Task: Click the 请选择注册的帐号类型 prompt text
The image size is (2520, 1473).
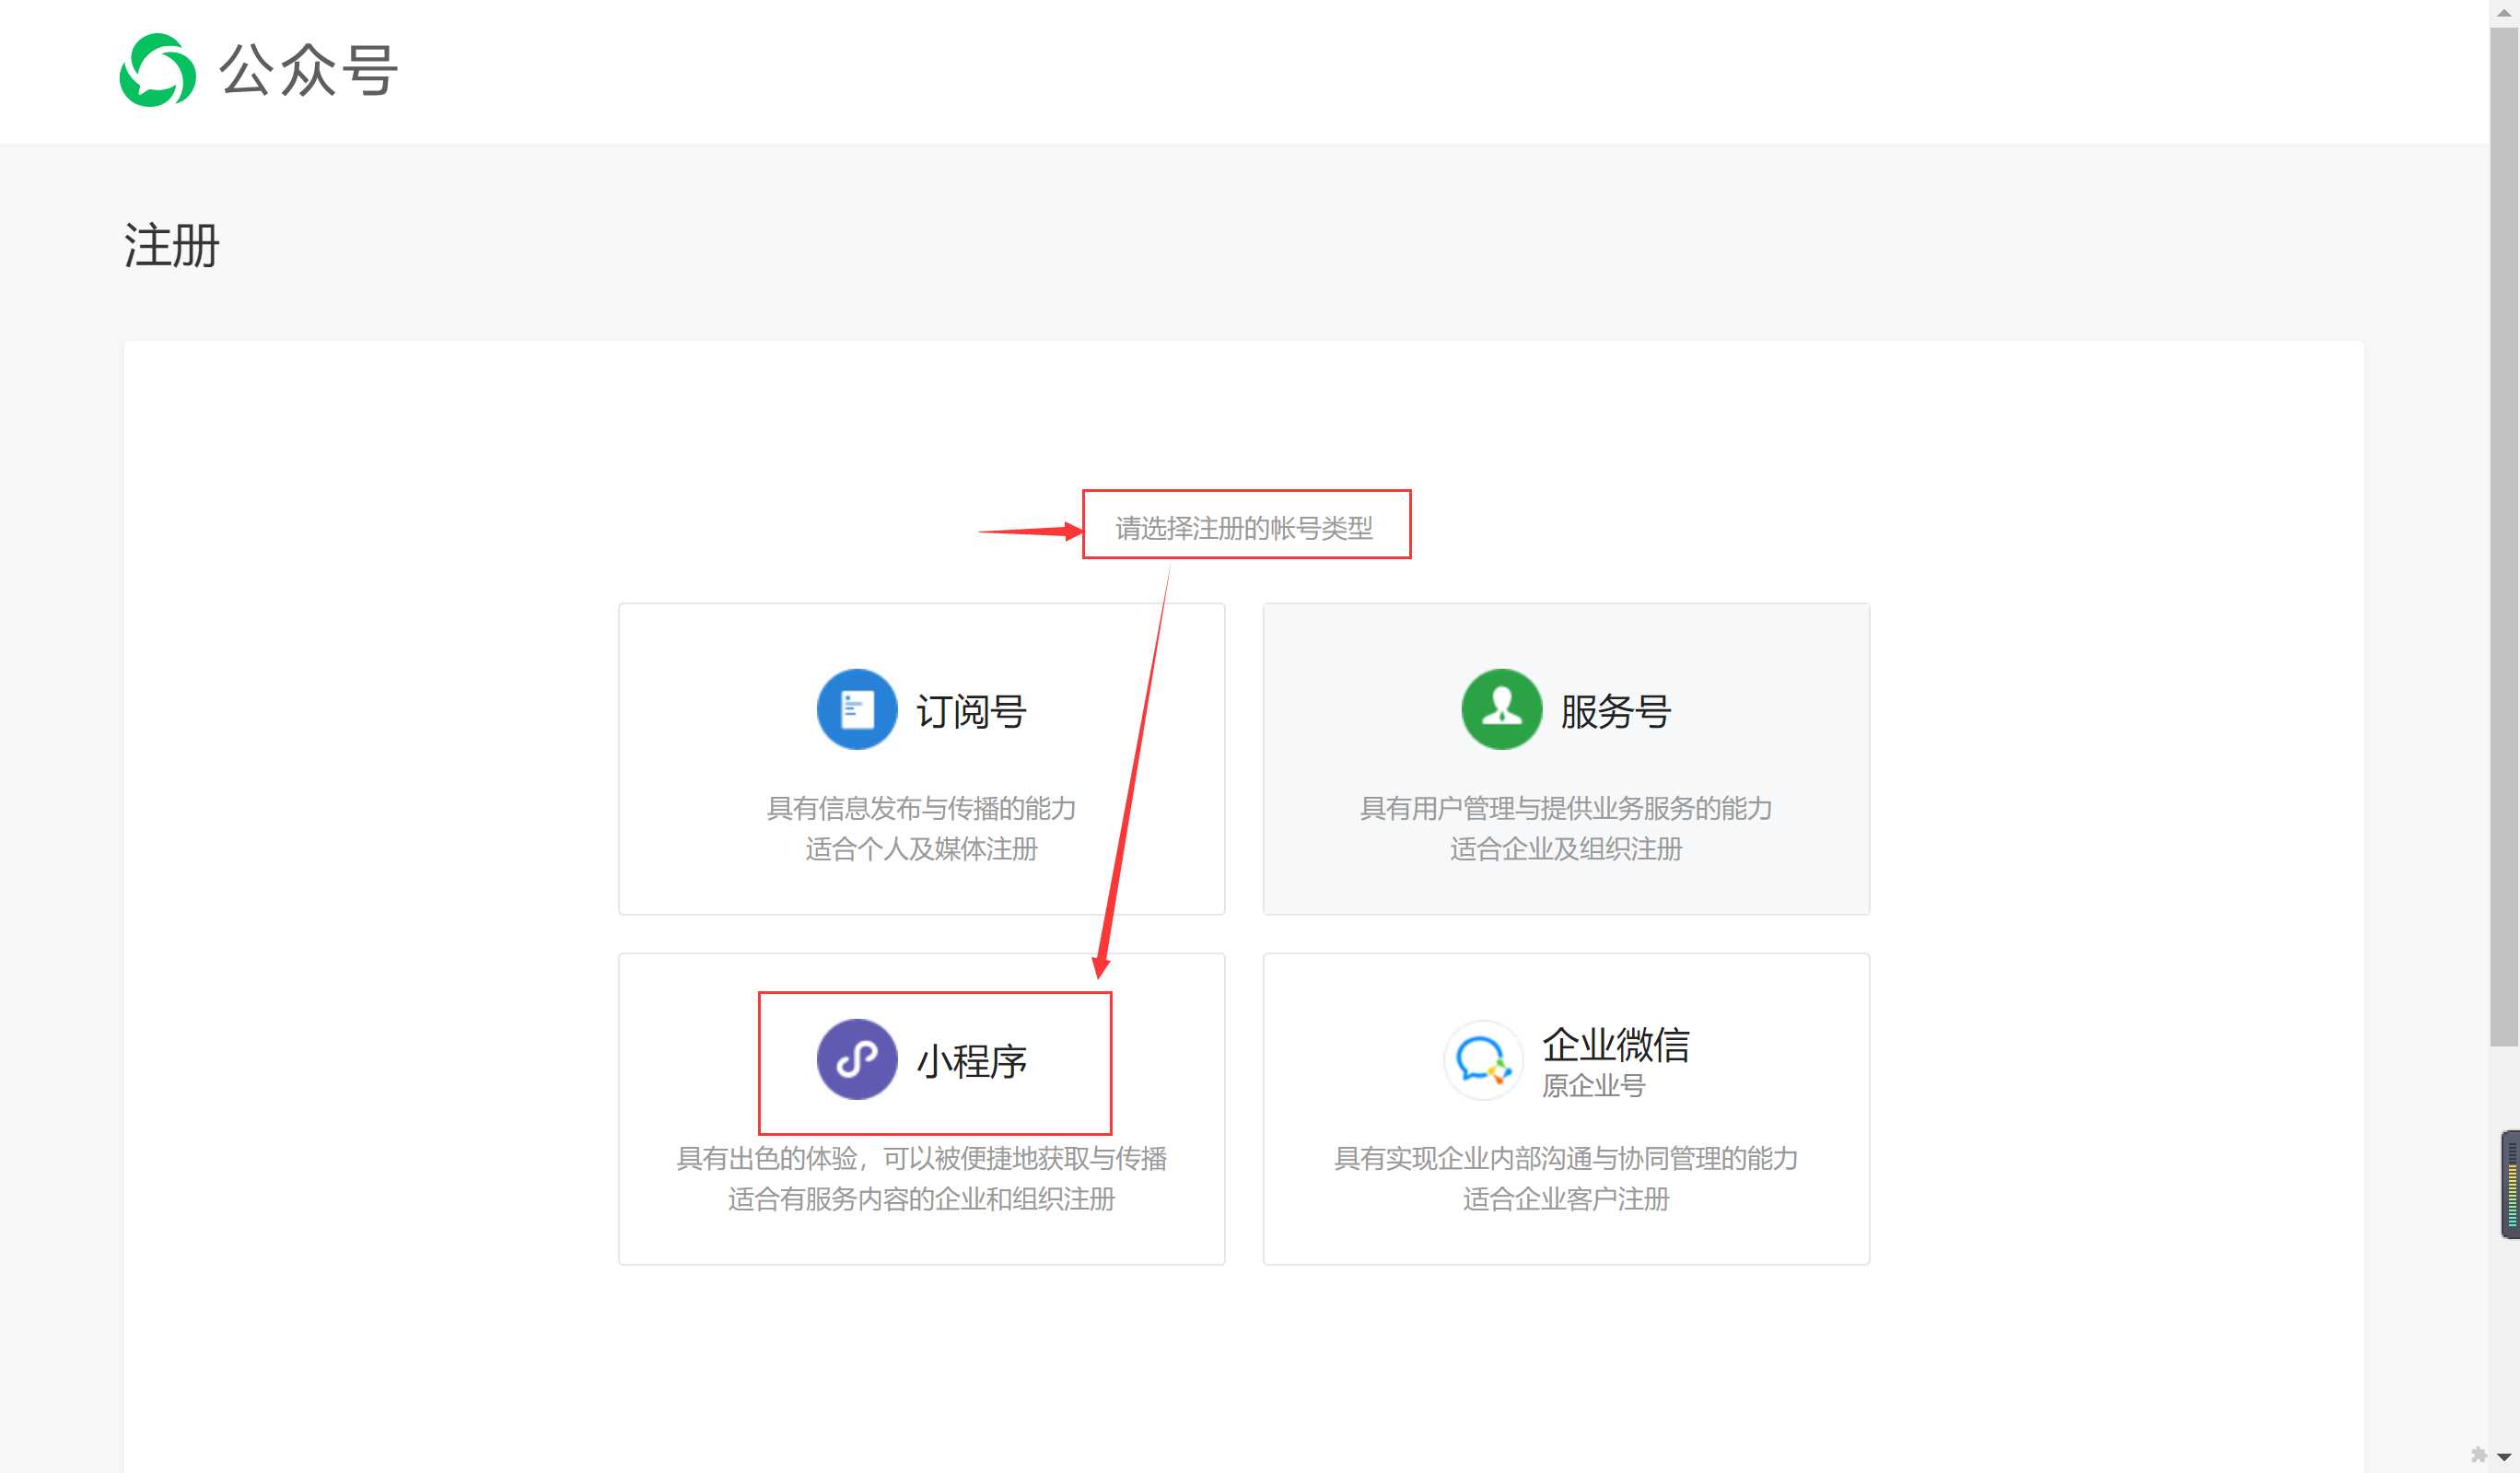Action: pyautogui.click(x=1244, y=527)
